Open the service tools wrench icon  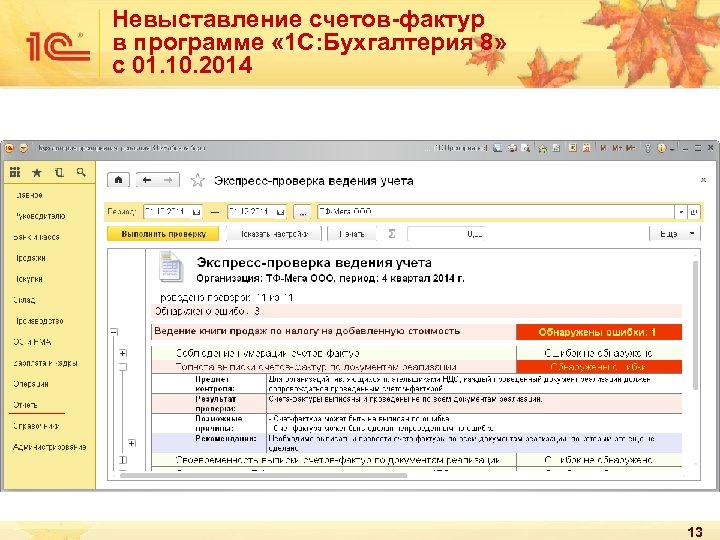648,148
